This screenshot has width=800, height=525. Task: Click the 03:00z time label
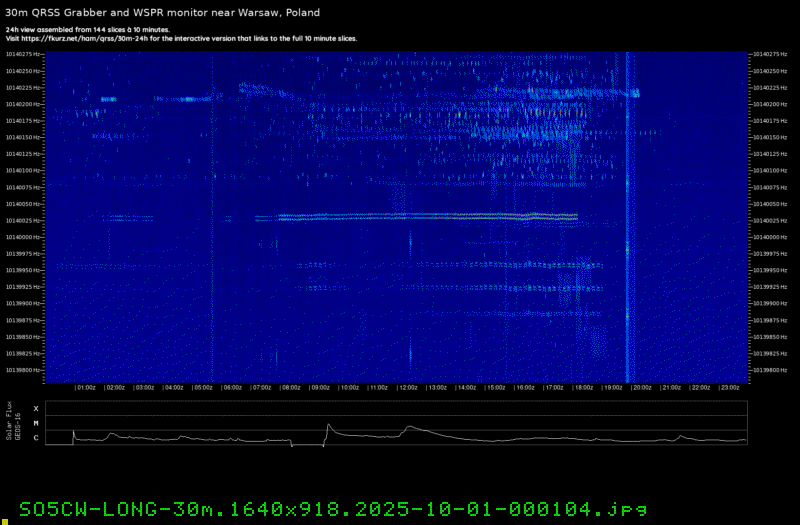click(144, 388)
